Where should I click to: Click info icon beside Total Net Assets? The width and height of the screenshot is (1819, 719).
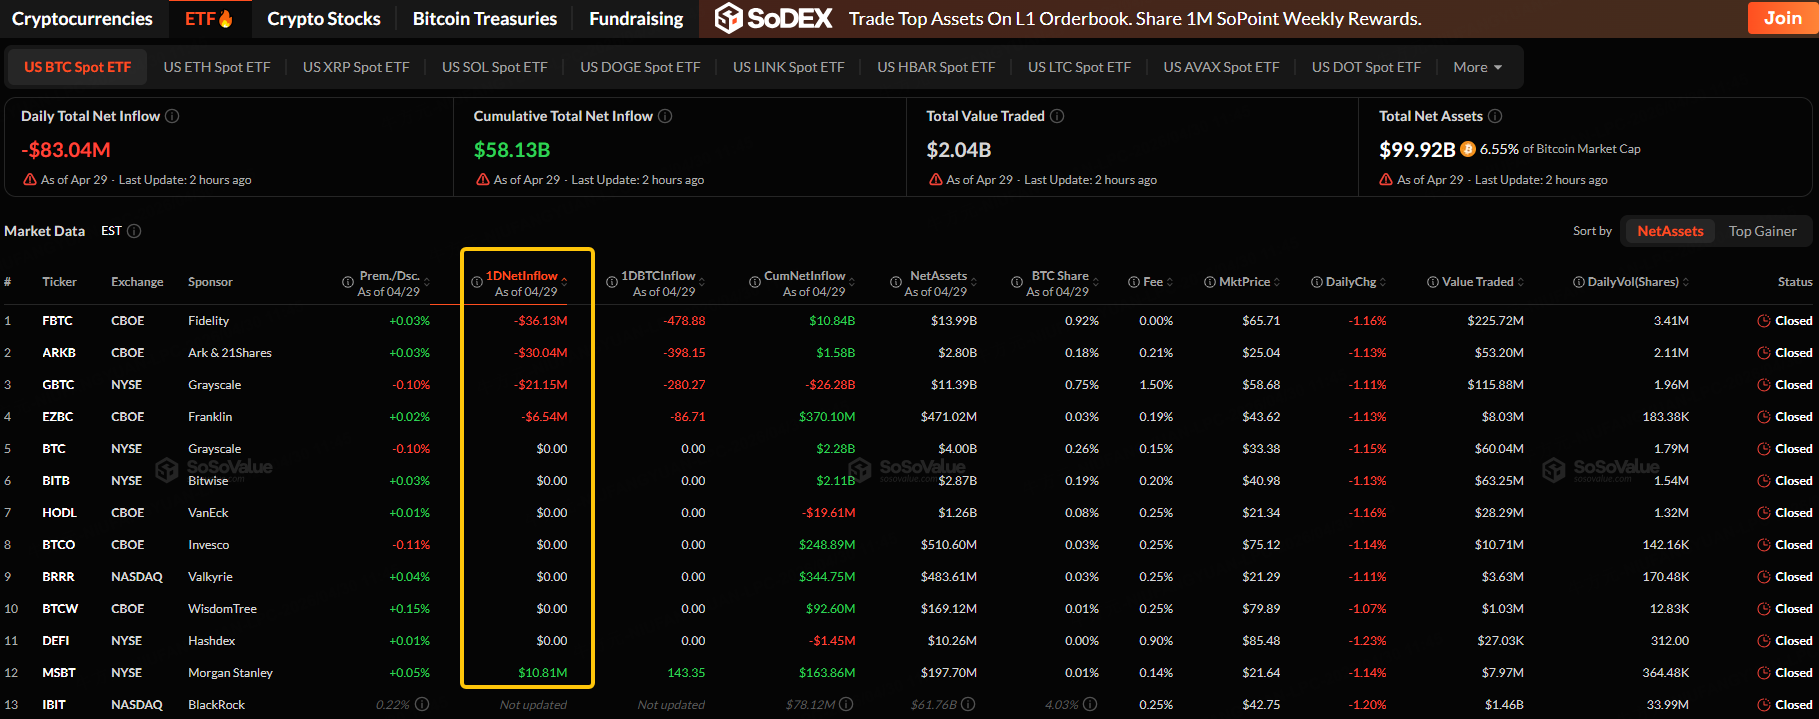click(1495, 116)
